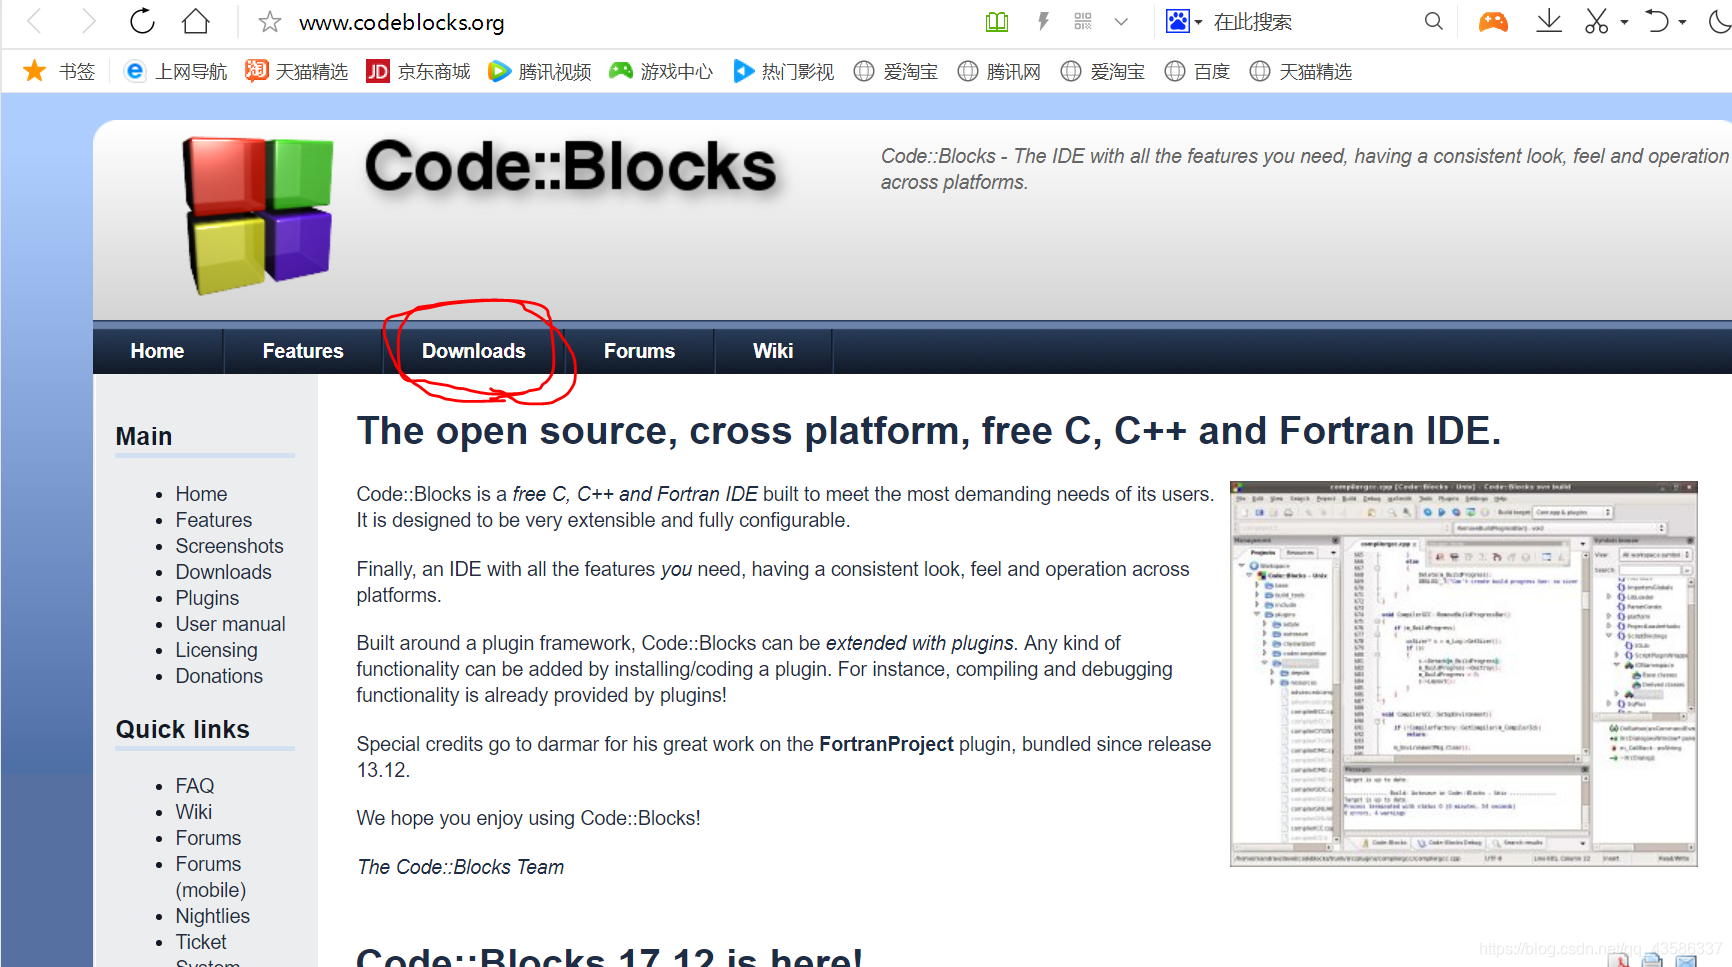Open Donations sidebar link
The image size is (1732, 967).
pos(219,676)
